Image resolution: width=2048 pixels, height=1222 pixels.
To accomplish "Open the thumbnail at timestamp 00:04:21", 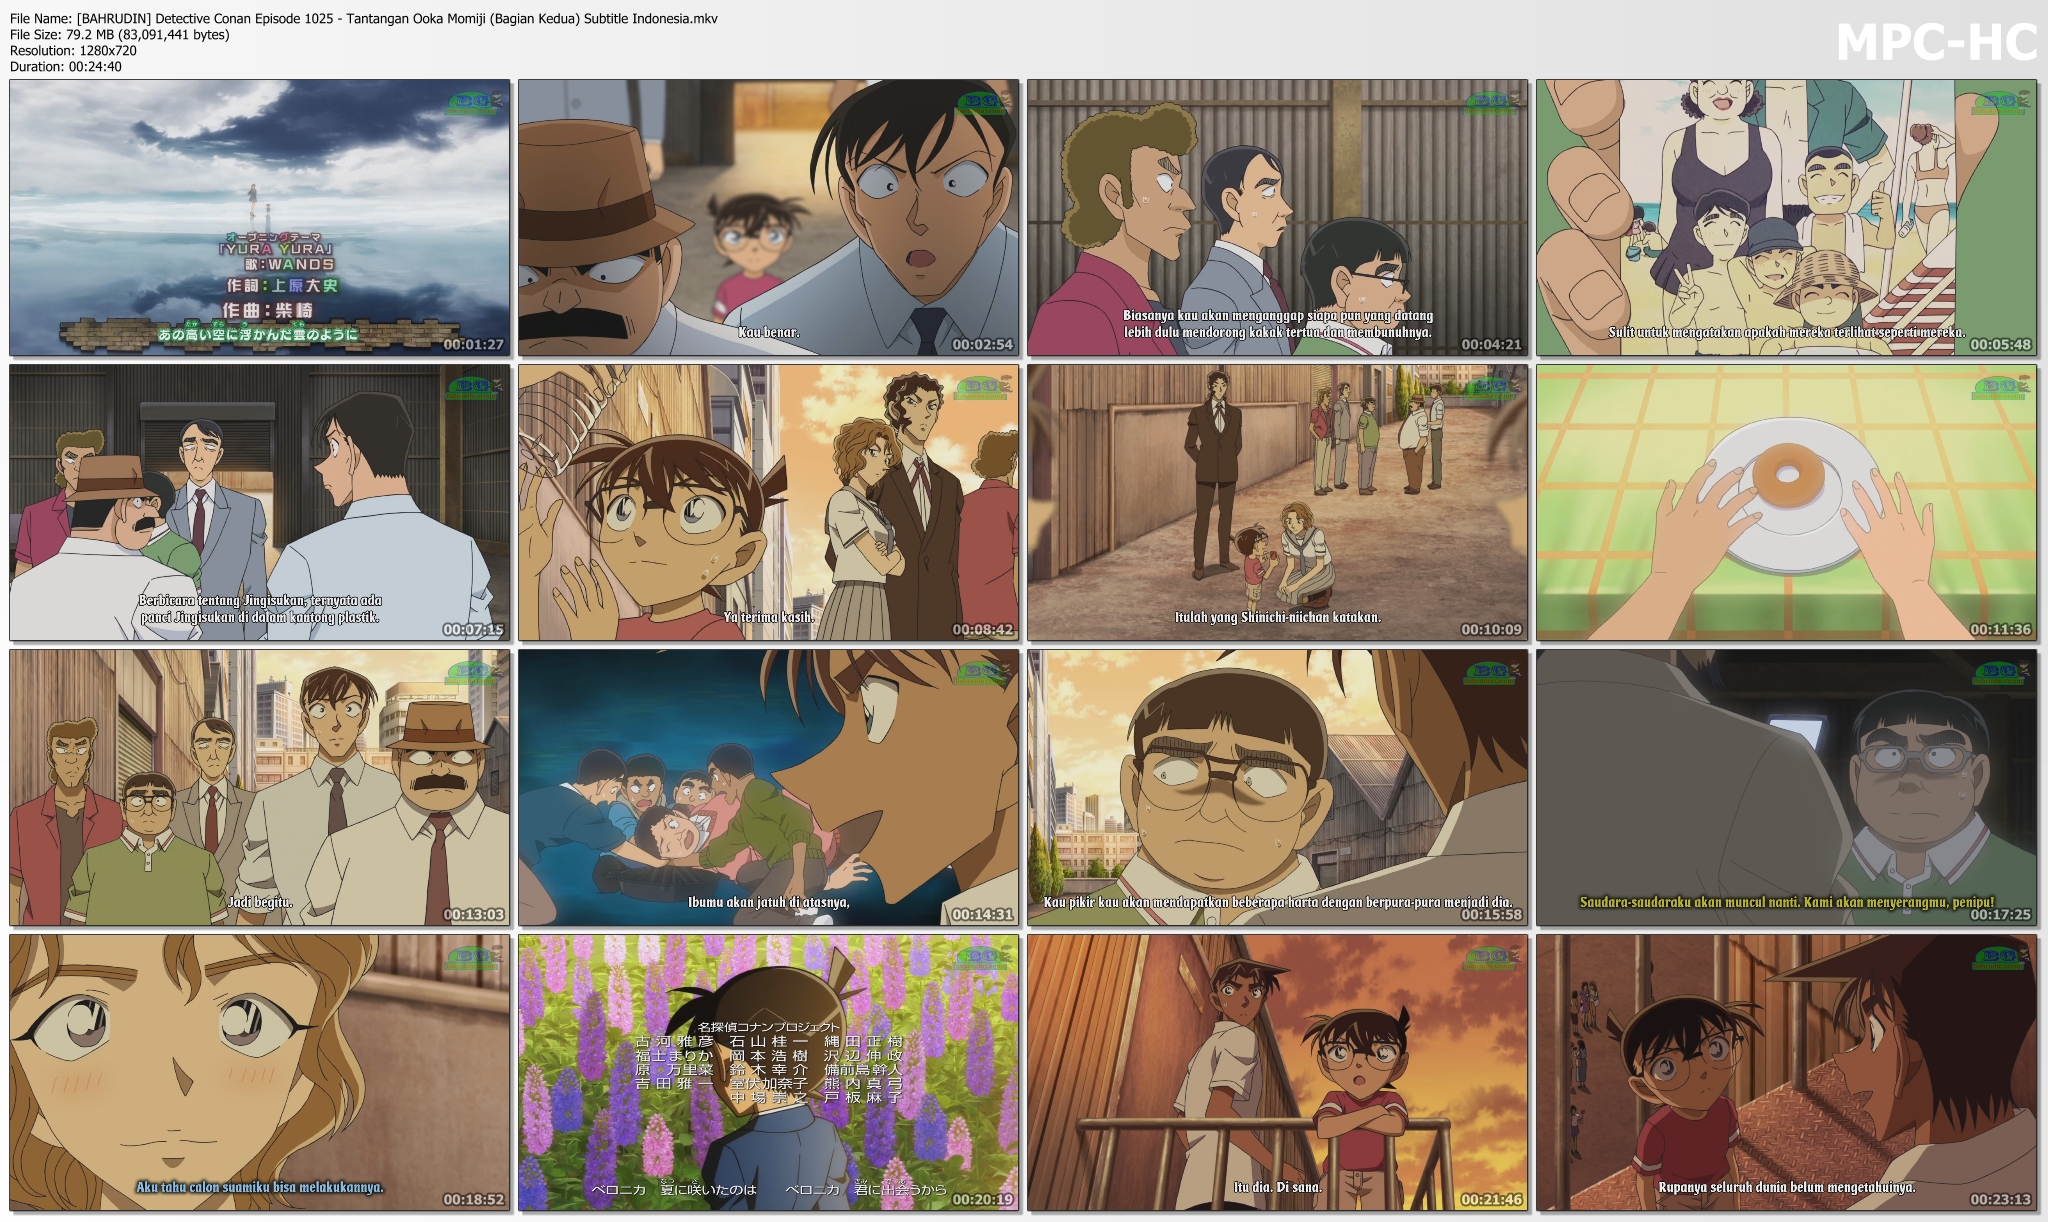I will coord(1278,217).
